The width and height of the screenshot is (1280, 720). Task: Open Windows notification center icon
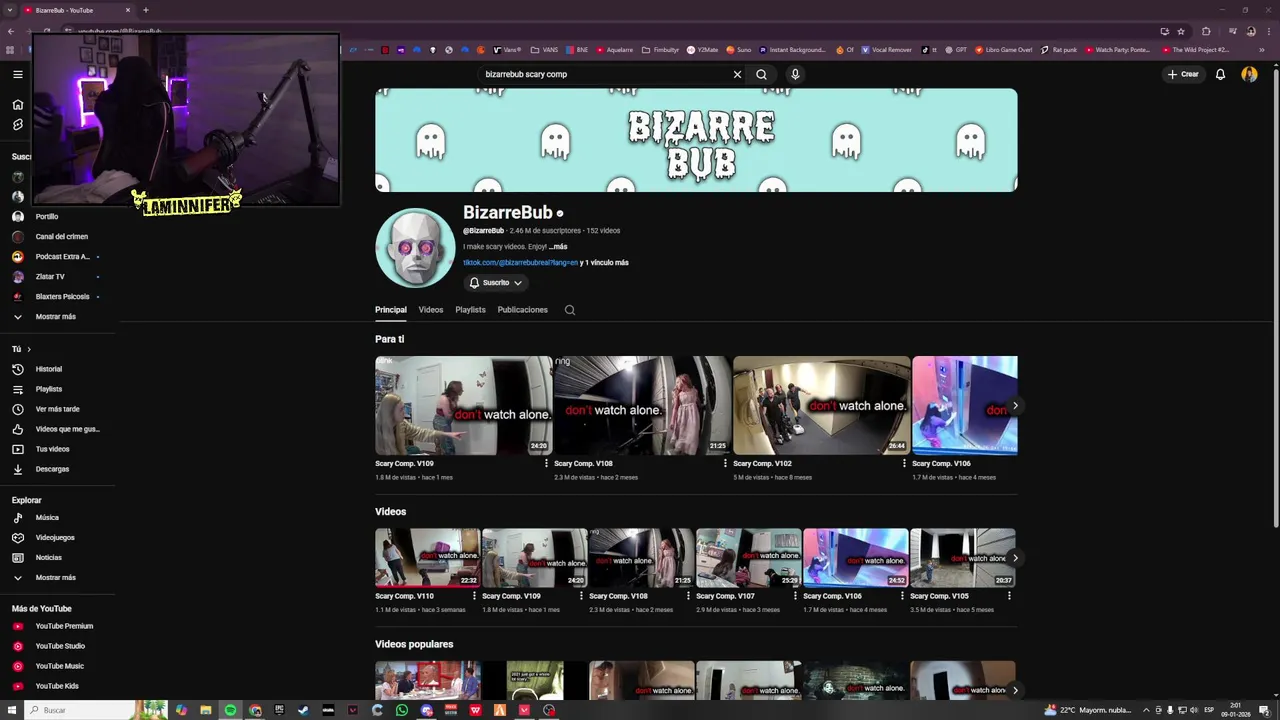point(1264,710)
